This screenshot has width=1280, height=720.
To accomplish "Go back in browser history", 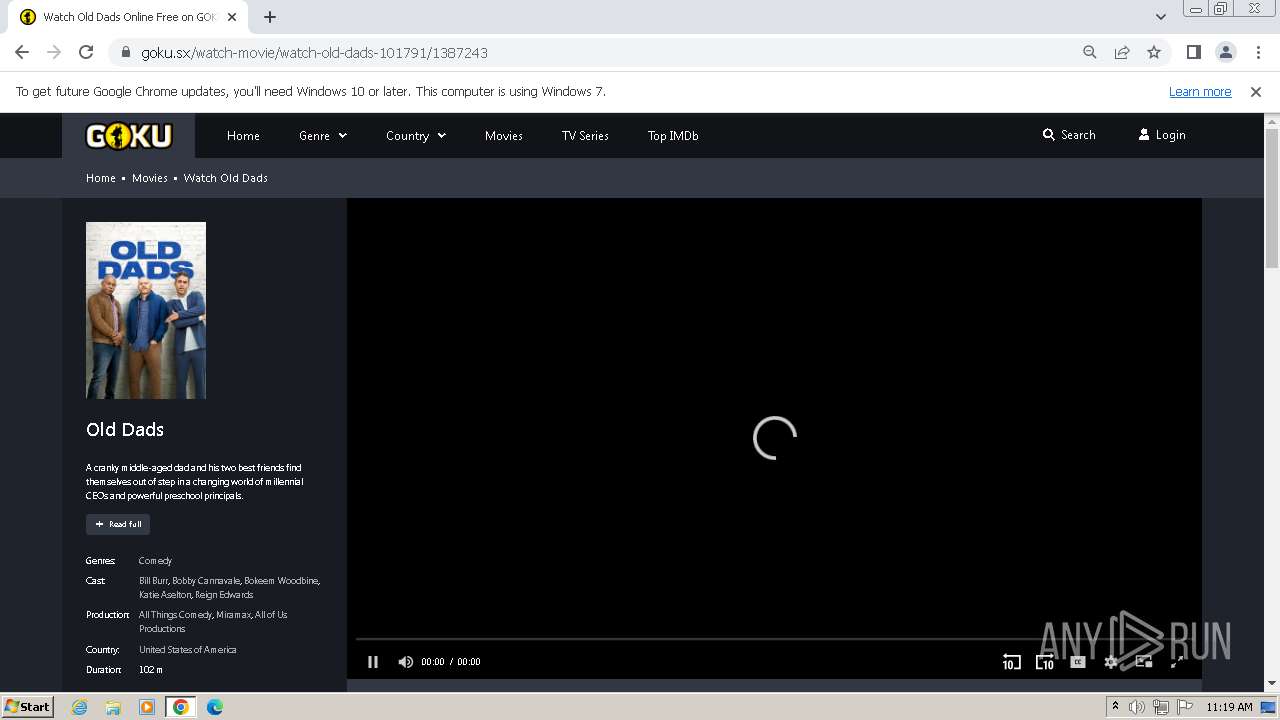I will [x=22, y=52].
